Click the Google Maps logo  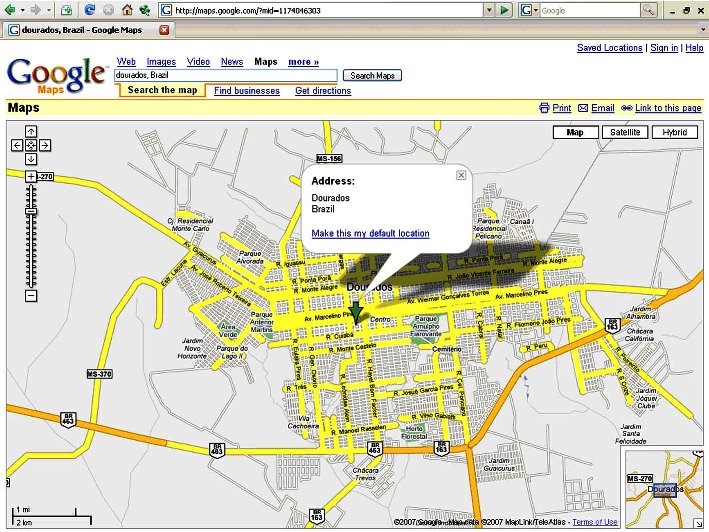[57, 75]
